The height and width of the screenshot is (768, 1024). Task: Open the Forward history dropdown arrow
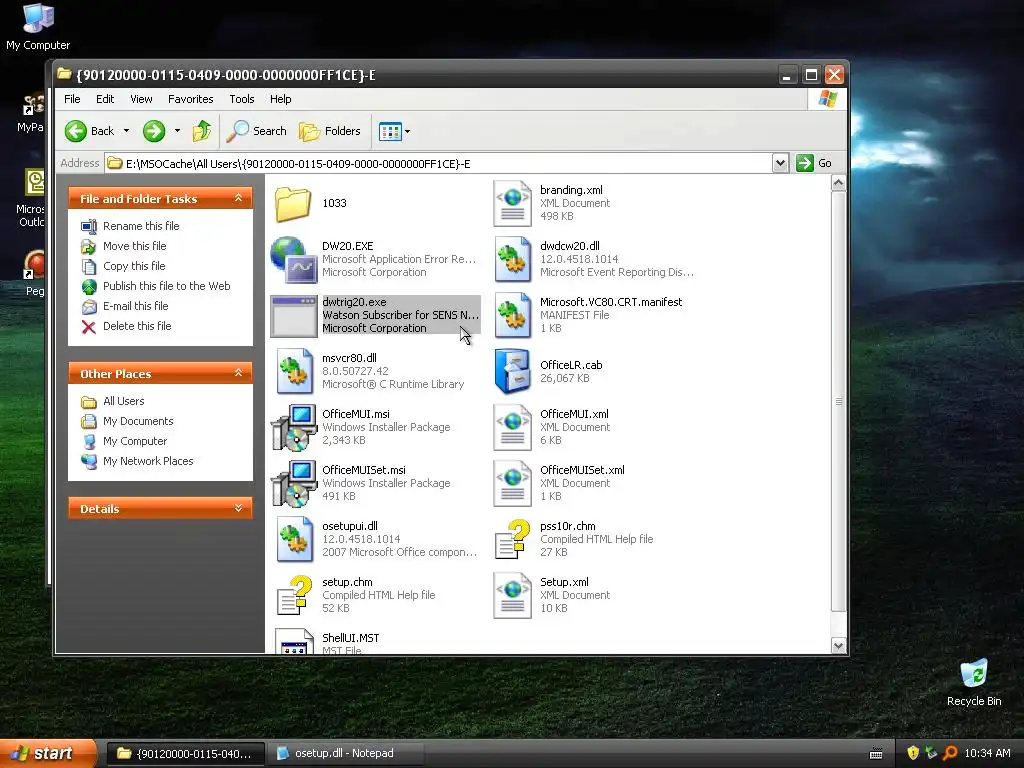(x=177, y=131)
